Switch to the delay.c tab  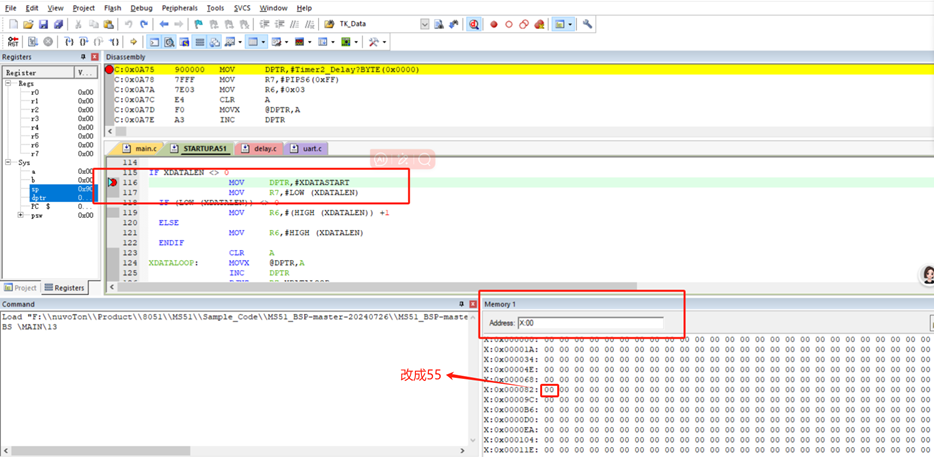257,148
